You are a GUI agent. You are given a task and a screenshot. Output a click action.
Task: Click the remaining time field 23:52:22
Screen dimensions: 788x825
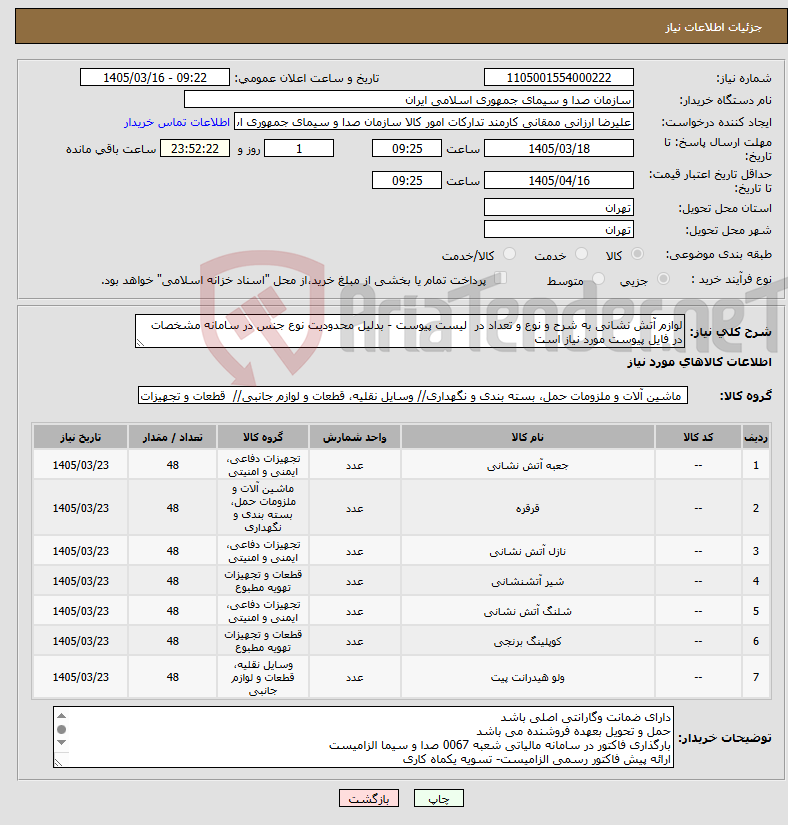click(195, 149)
